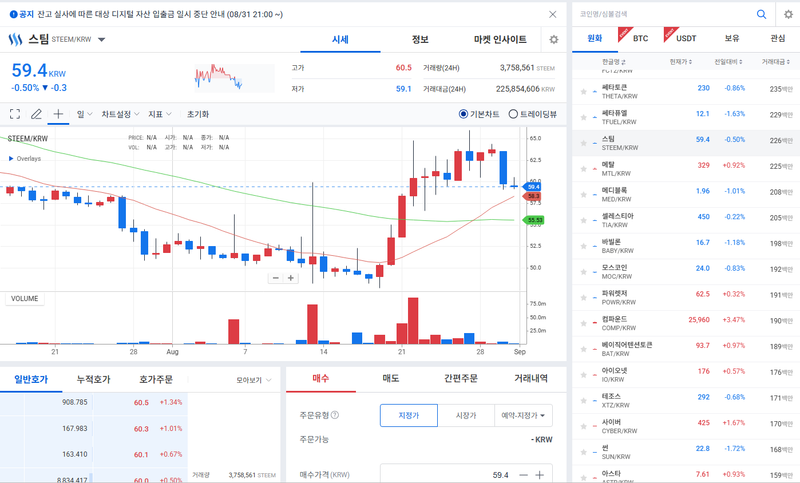800x483 pixels.
Task: Focus the coin name search field
Action: click(x=664, y=14)
